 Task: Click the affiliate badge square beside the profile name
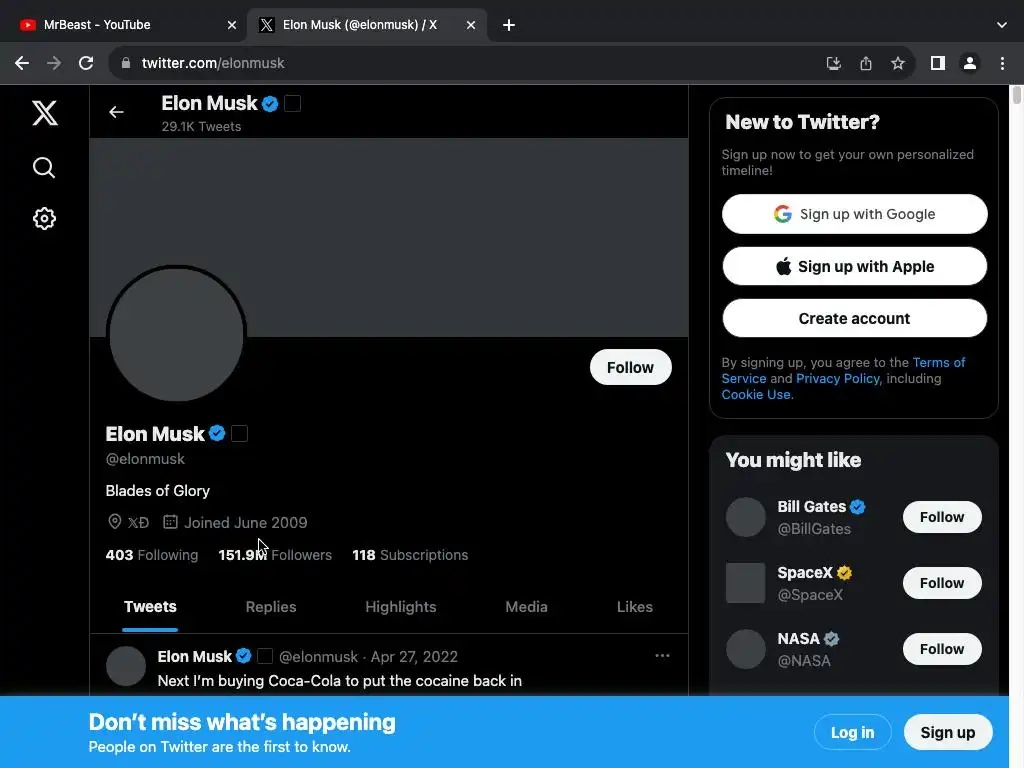click(x=240, y=433)
